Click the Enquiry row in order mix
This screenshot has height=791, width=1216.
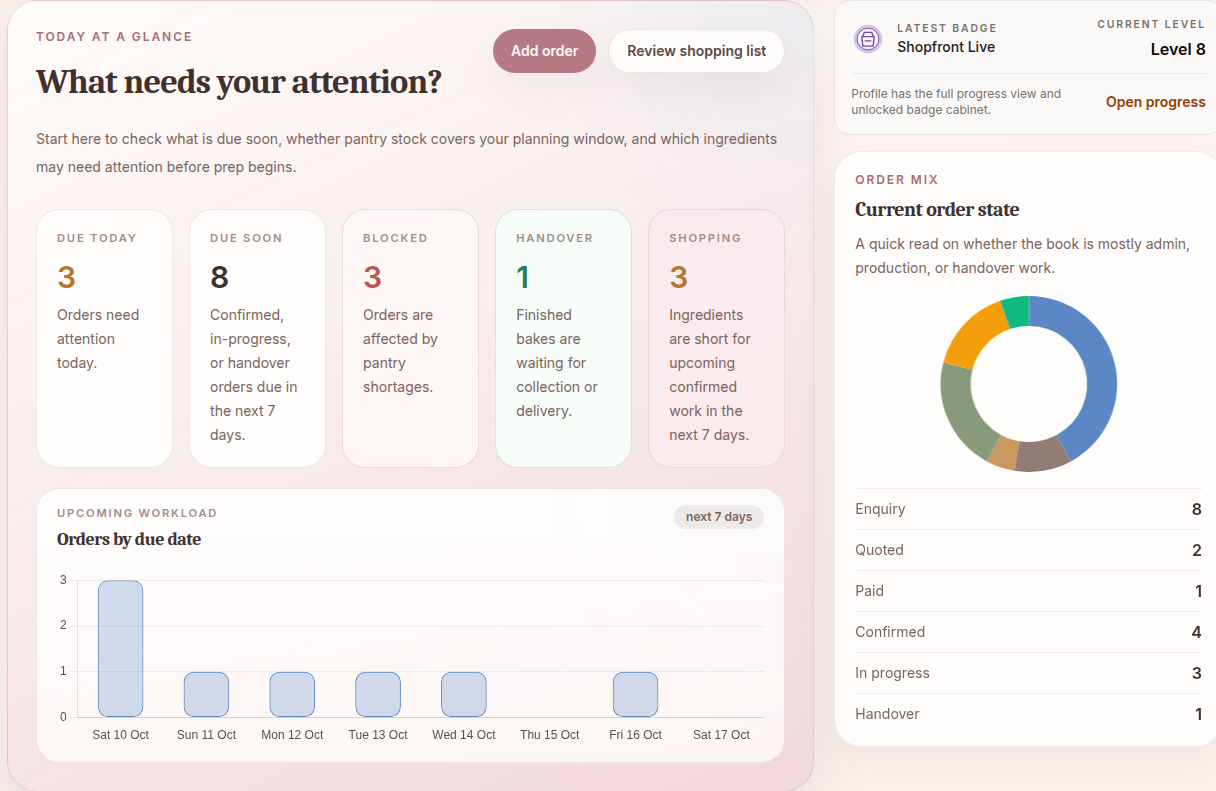(1028, 509)
